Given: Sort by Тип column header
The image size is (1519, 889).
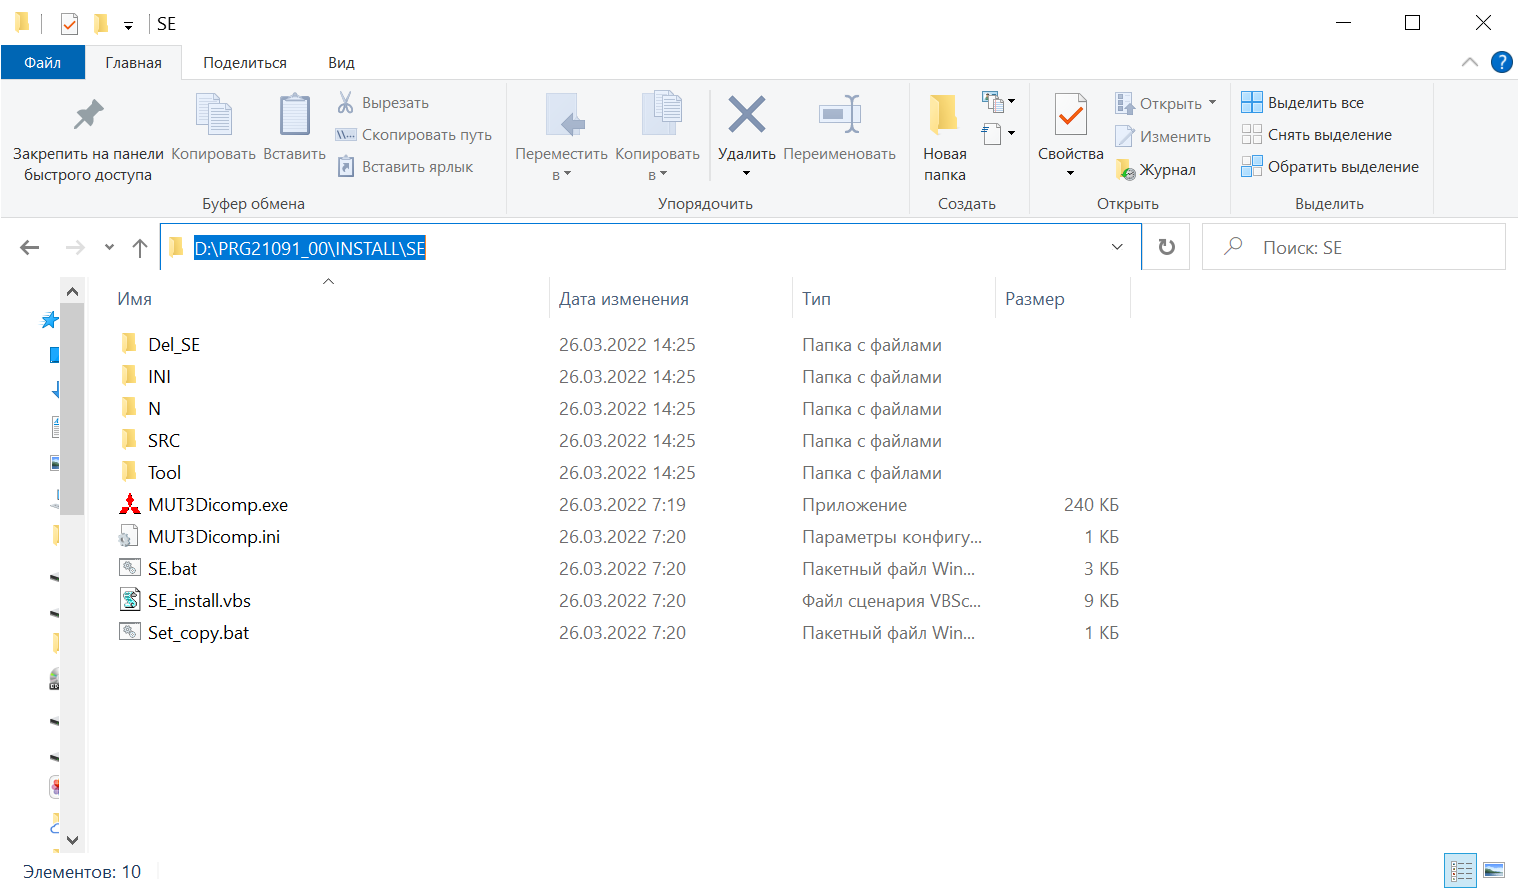Looking at the screenshot, I should [x=894, y=299].
